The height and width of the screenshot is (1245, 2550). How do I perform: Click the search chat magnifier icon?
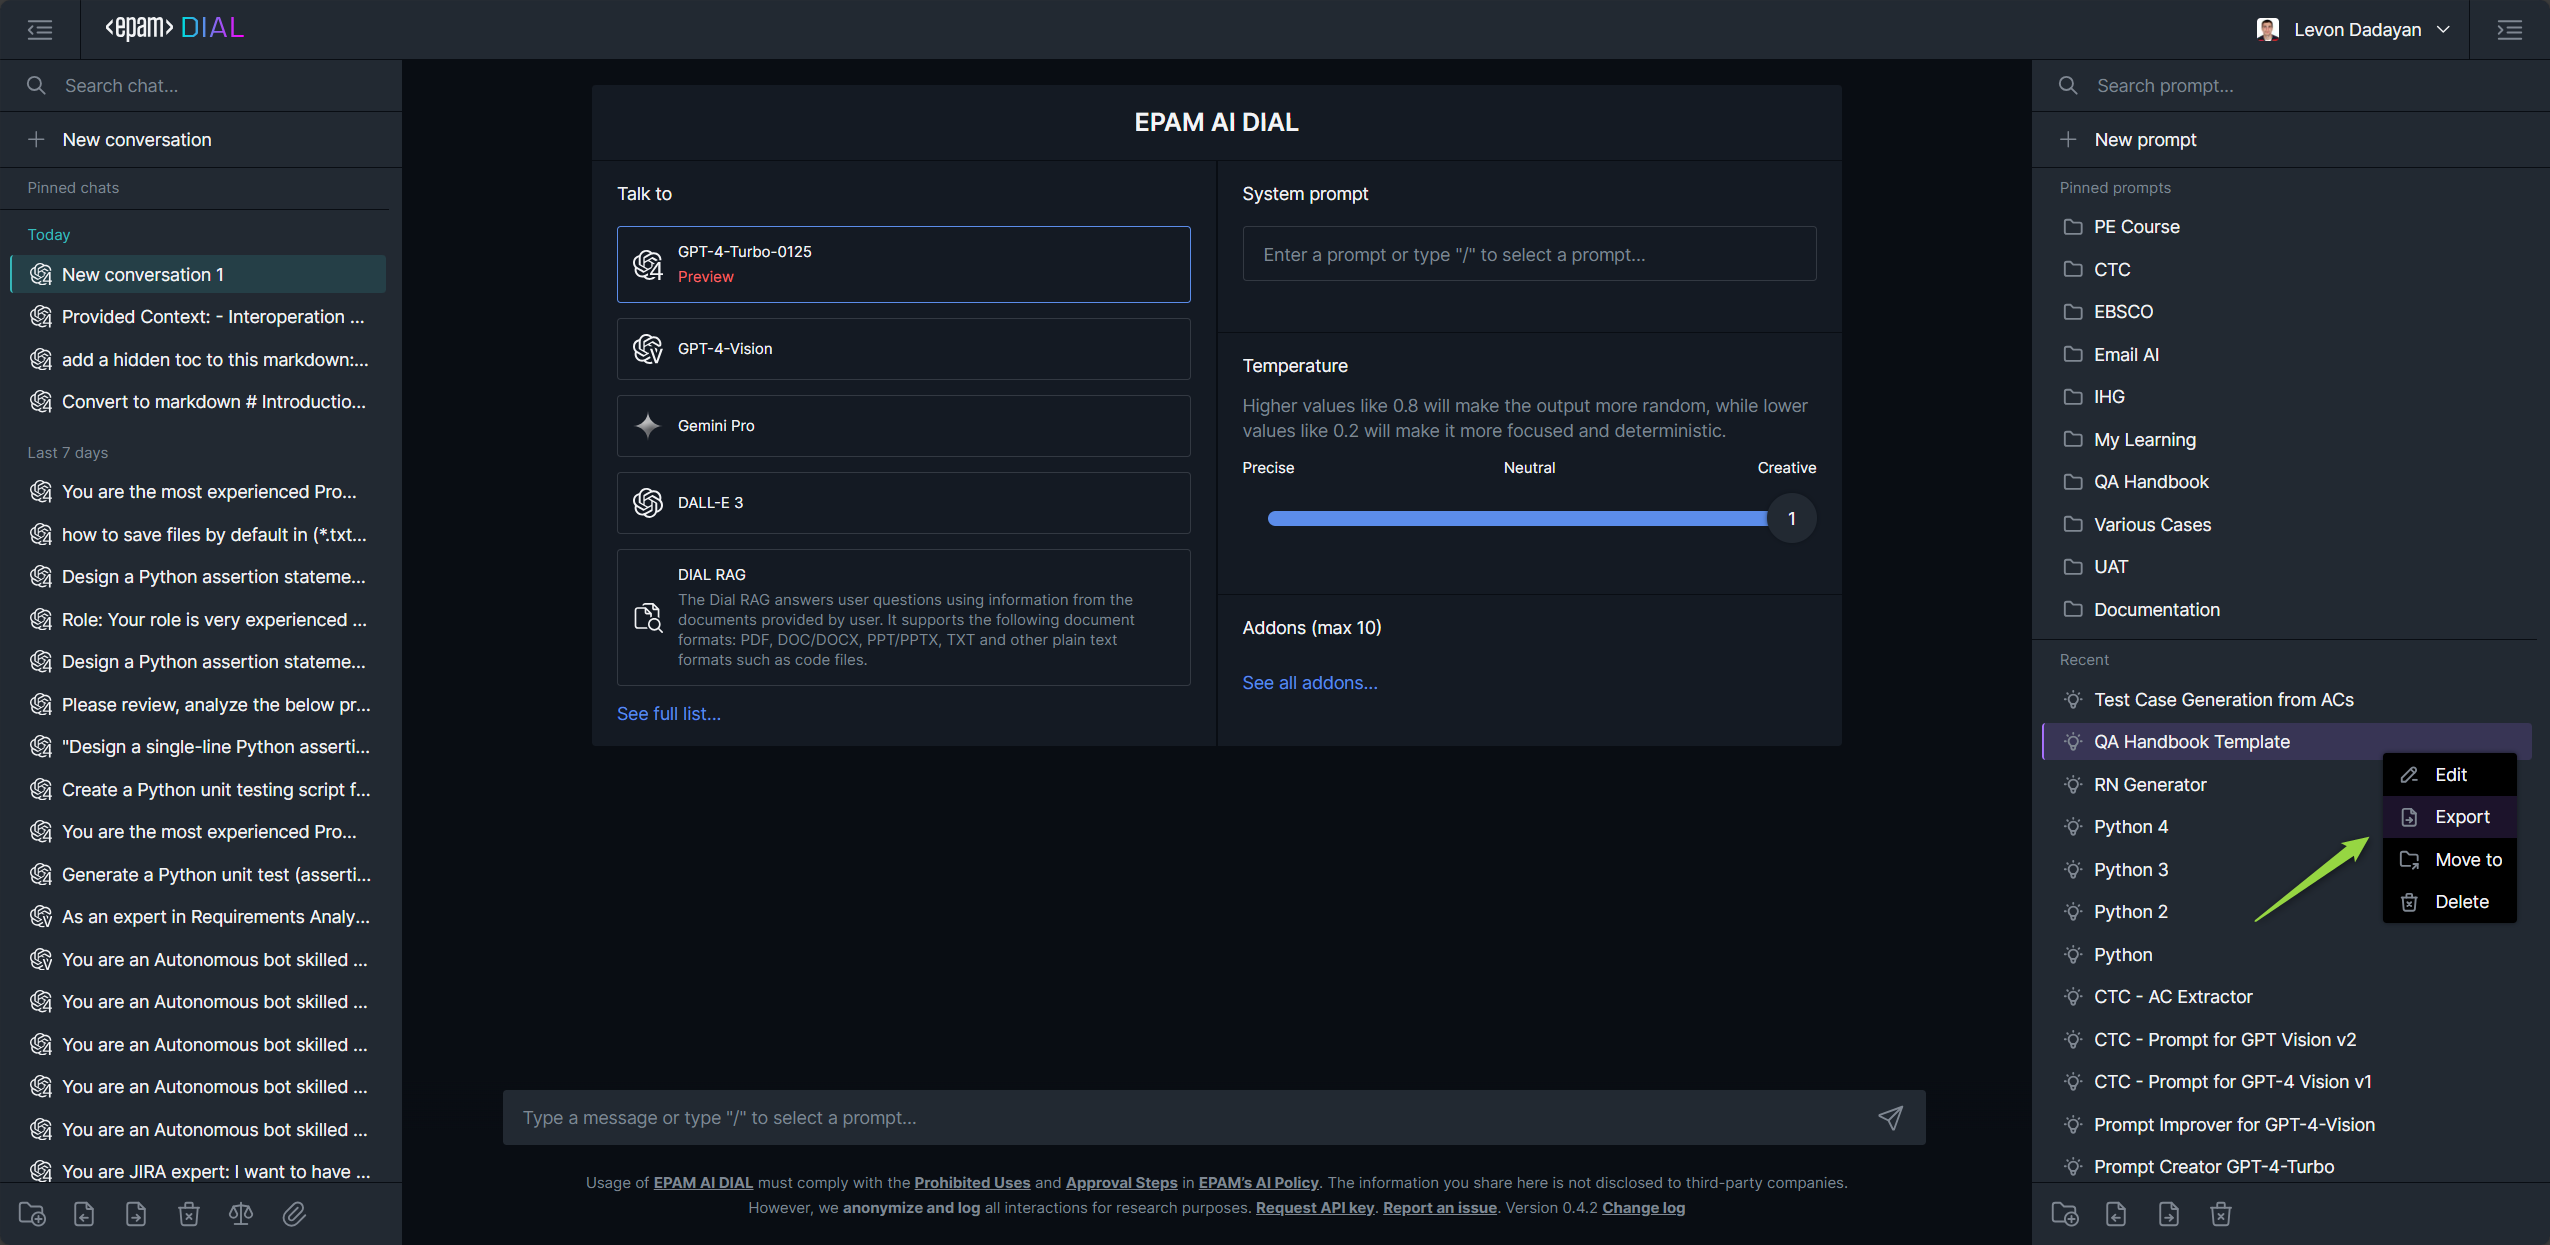click(x=36, y=86)
